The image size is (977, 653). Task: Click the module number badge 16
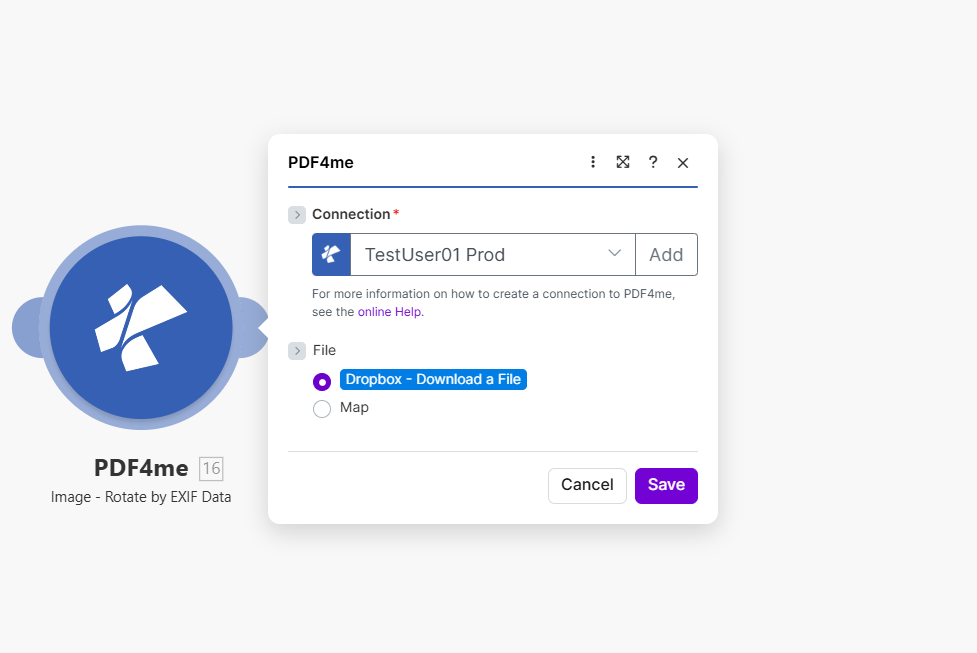[x=211, y=468]
